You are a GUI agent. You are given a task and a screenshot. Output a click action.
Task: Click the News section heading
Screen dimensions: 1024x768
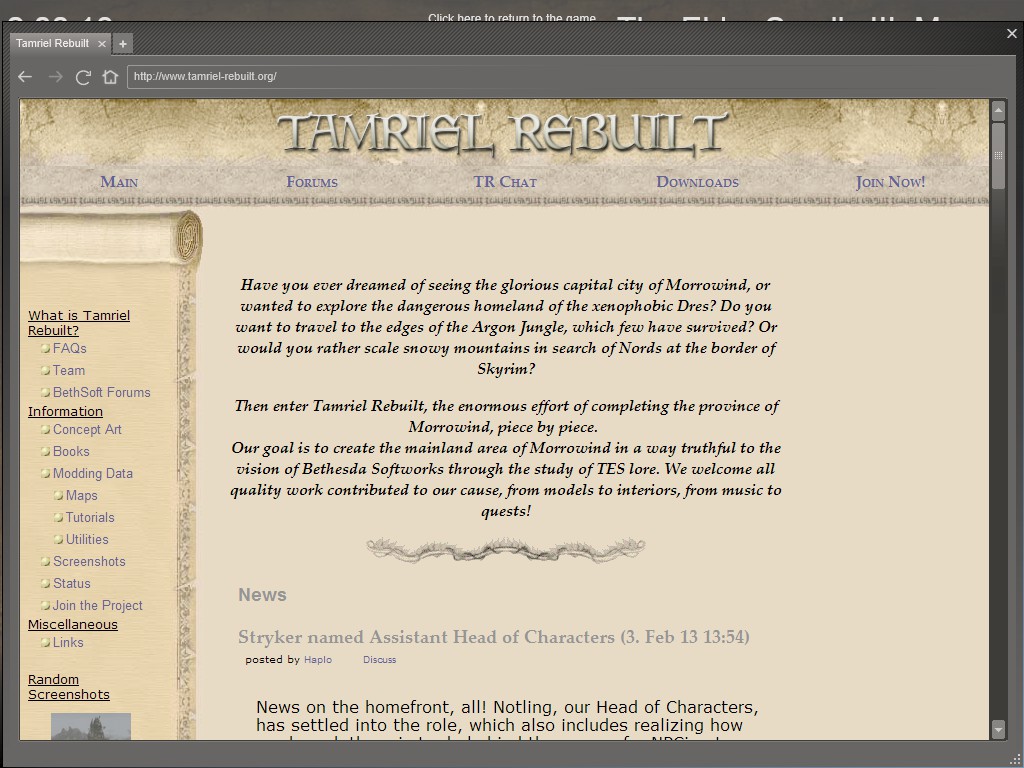262,595
